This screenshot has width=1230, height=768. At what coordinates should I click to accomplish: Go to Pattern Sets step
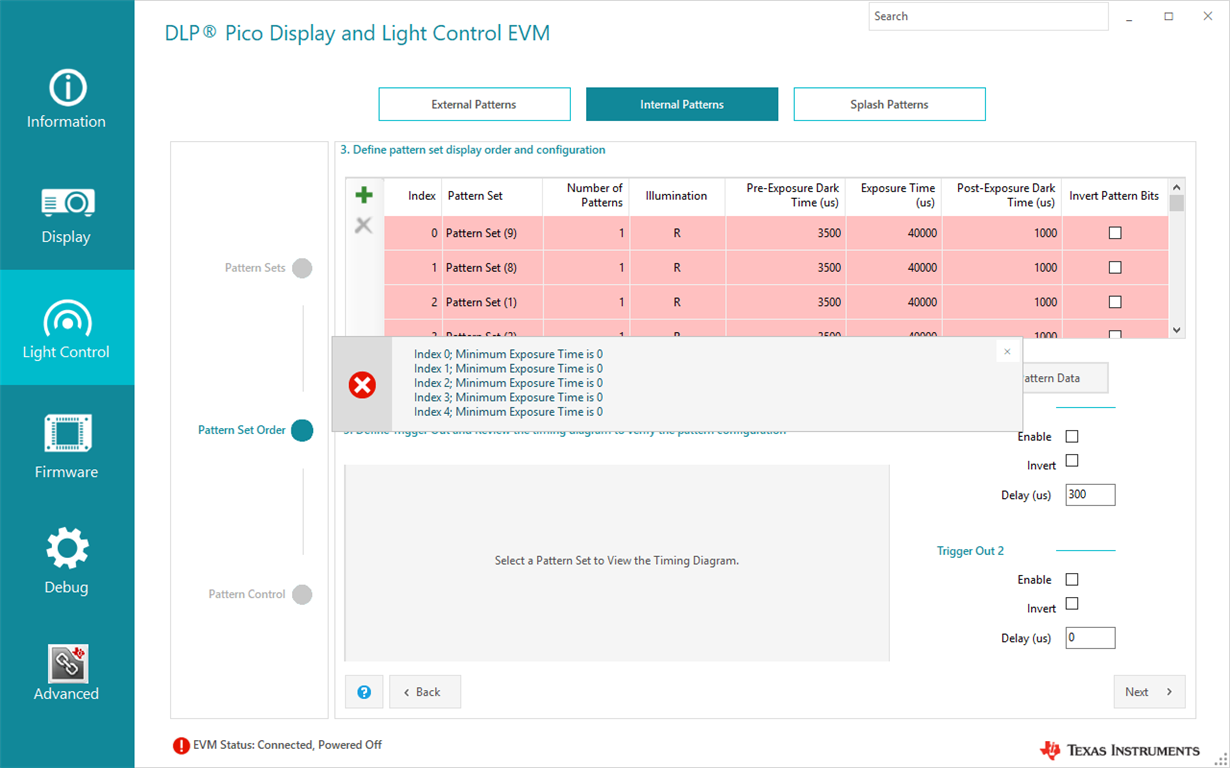268,268
